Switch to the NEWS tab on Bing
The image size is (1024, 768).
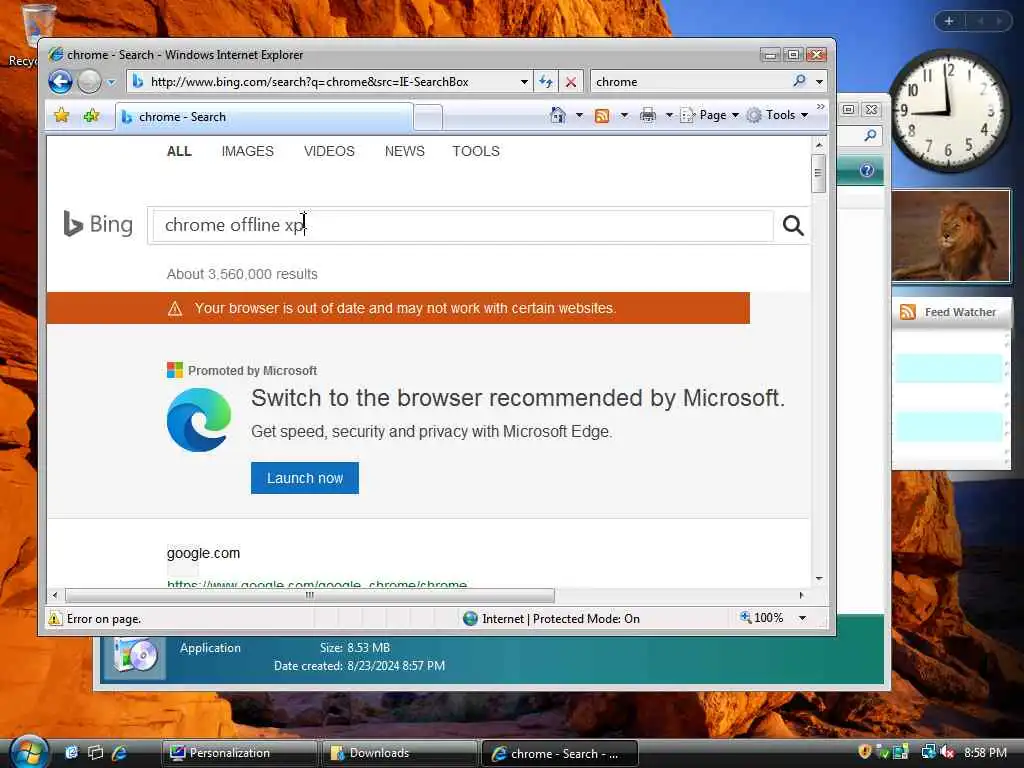404,152
